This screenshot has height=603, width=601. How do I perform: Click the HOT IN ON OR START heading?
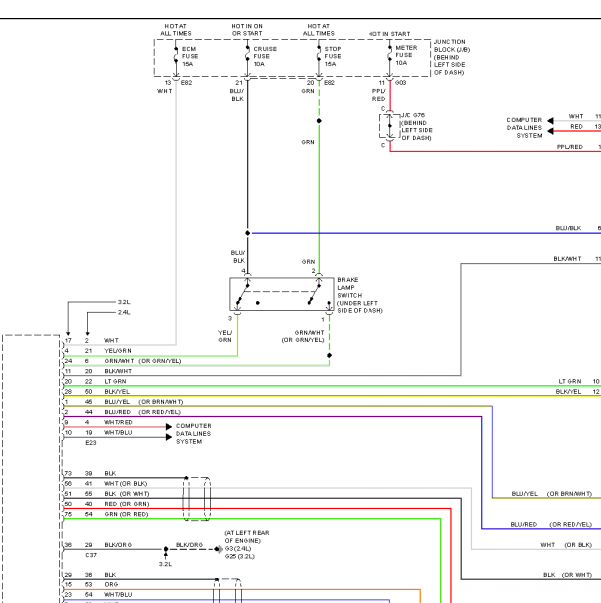click(247, 30)
